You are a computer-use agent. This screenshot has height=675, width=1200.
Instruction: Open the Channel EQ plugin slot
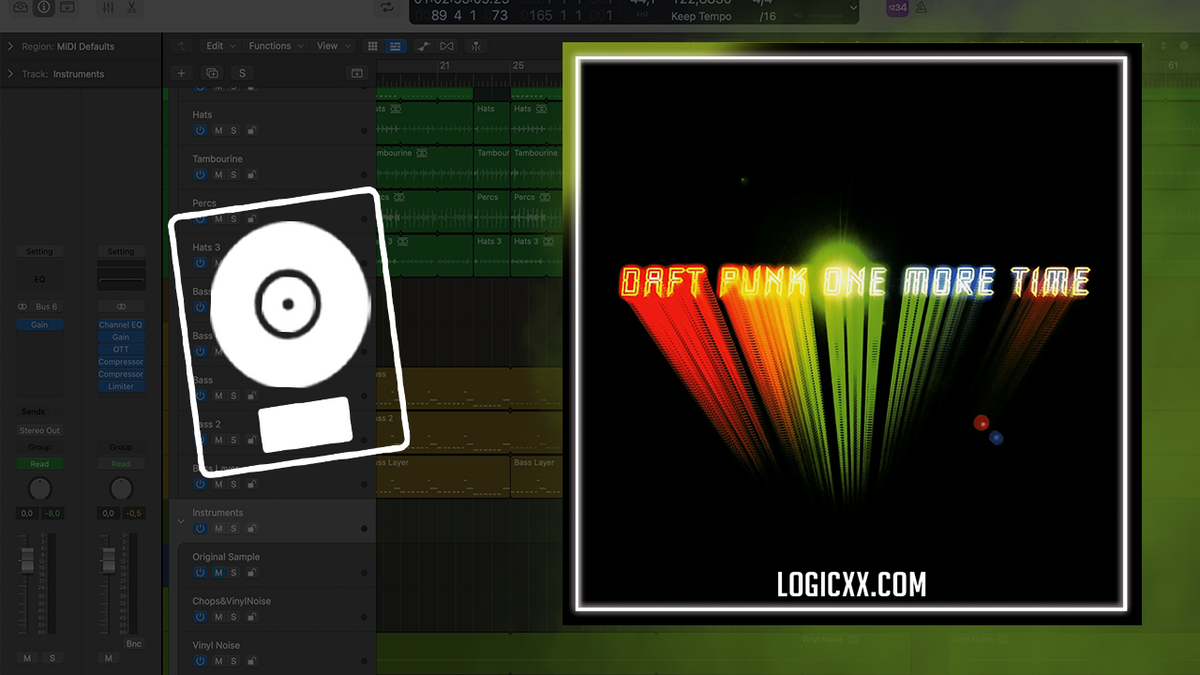click(x=120, y=324)
